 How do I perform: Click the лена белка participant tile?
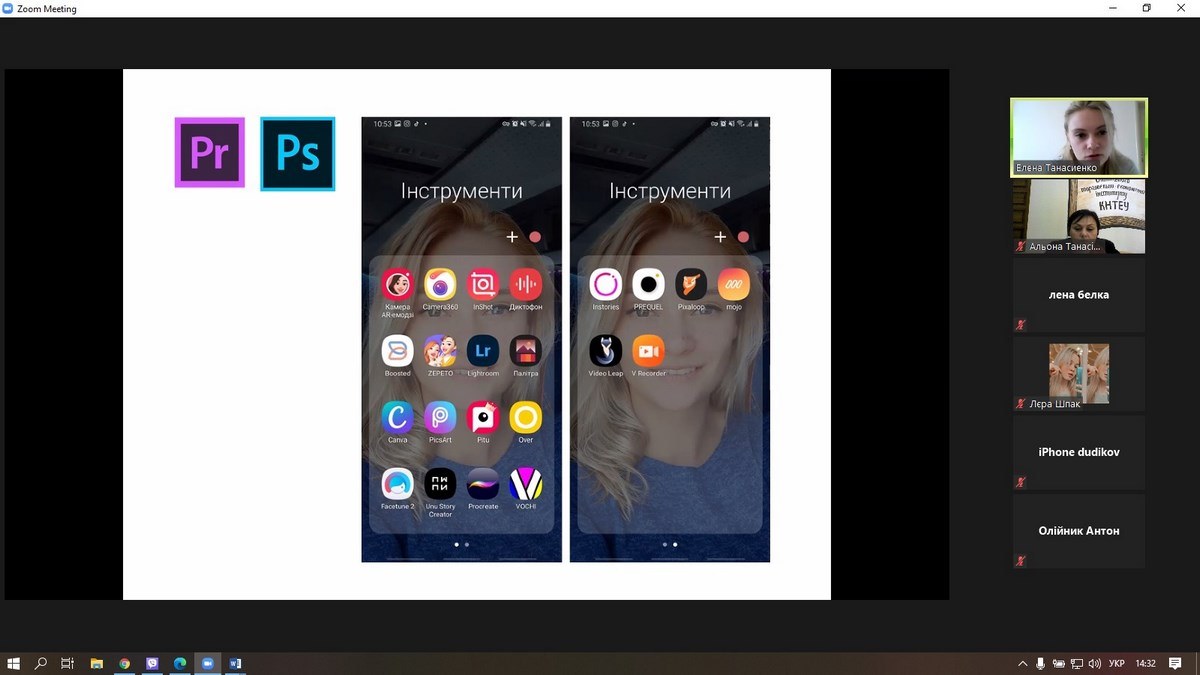[x=1078, y=295]
